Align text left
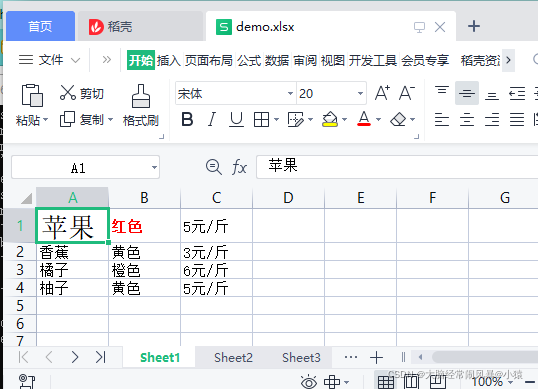This screenshot has height=389, width=538. [x=442, y=120]
